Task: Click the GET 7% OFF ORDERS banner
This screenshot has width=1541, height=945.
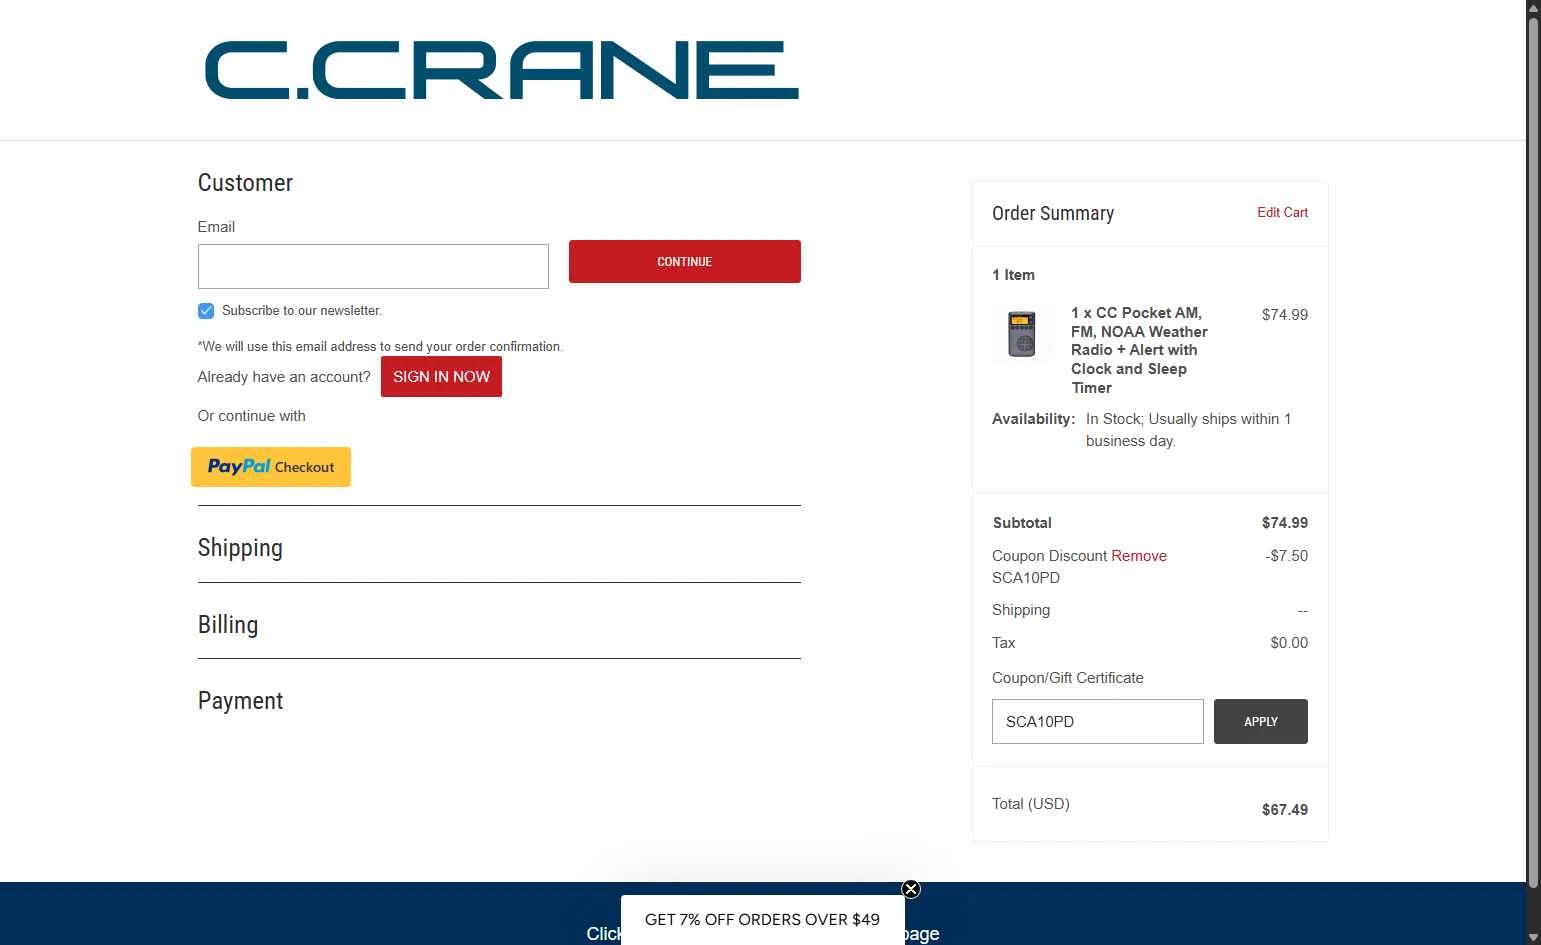Action: tap(762, 920)
